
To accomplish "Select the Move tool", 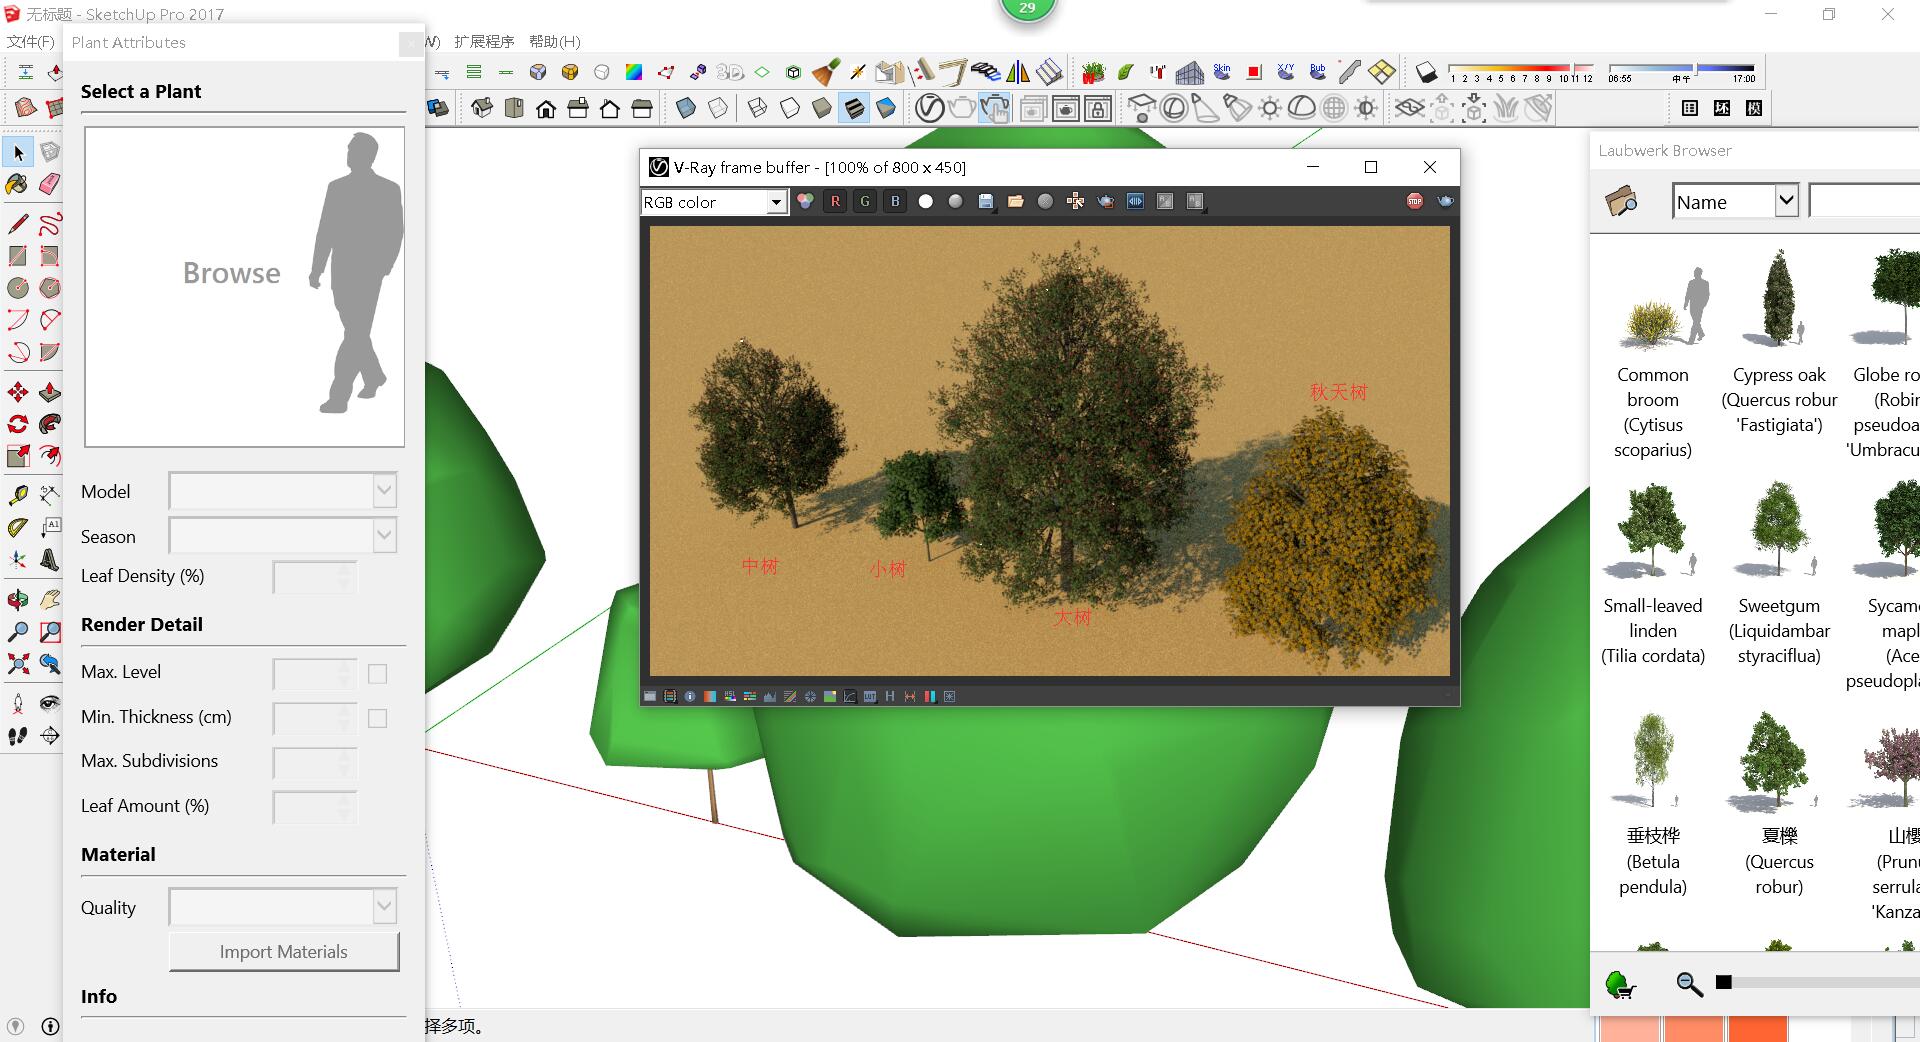I will coord(18,391).
